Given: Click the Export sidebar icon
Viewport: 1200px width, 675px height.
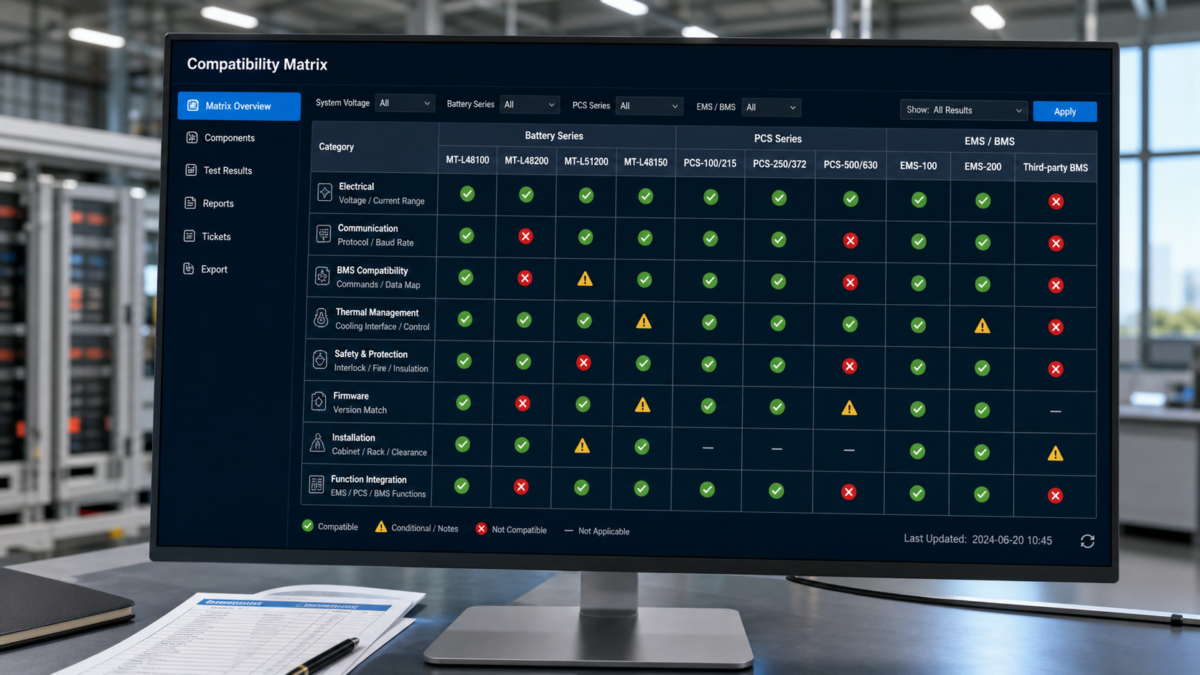Looking at the screenshot, I should pos(189,269).
